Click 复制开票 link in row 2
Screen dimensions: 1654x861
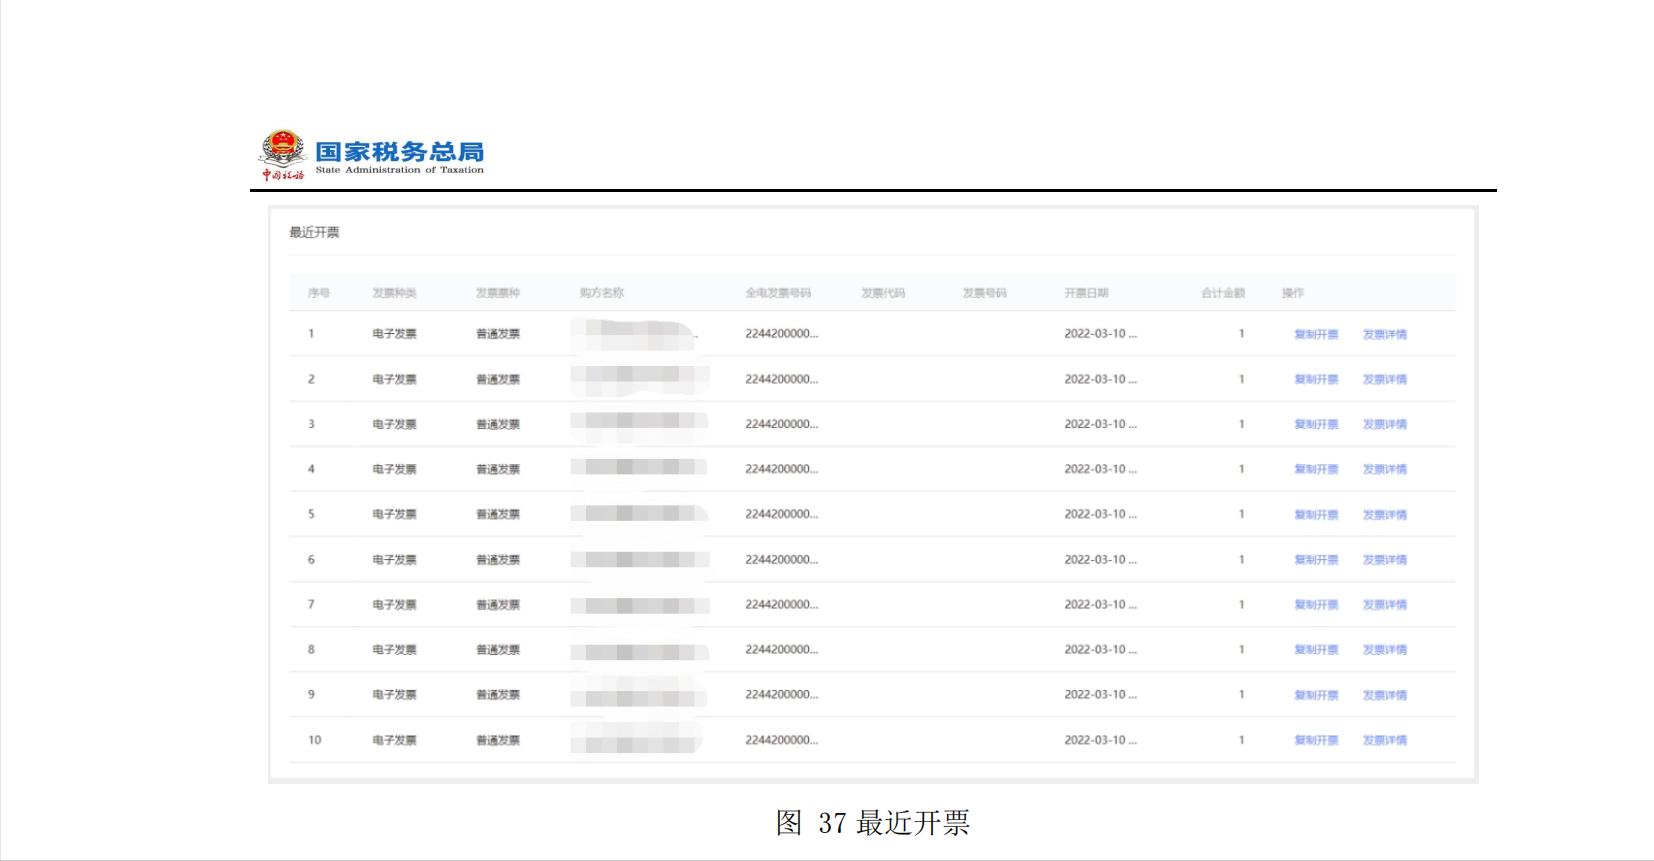click(1316, 380)
